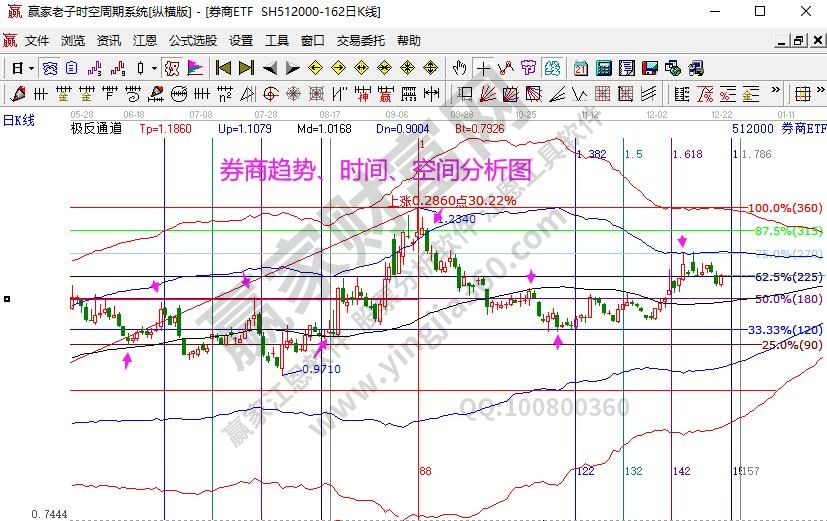This screenshot has height=521, width=827.
Task: Expand the candlestick chart type dropdown arrow
Action: tap(153, 68)
